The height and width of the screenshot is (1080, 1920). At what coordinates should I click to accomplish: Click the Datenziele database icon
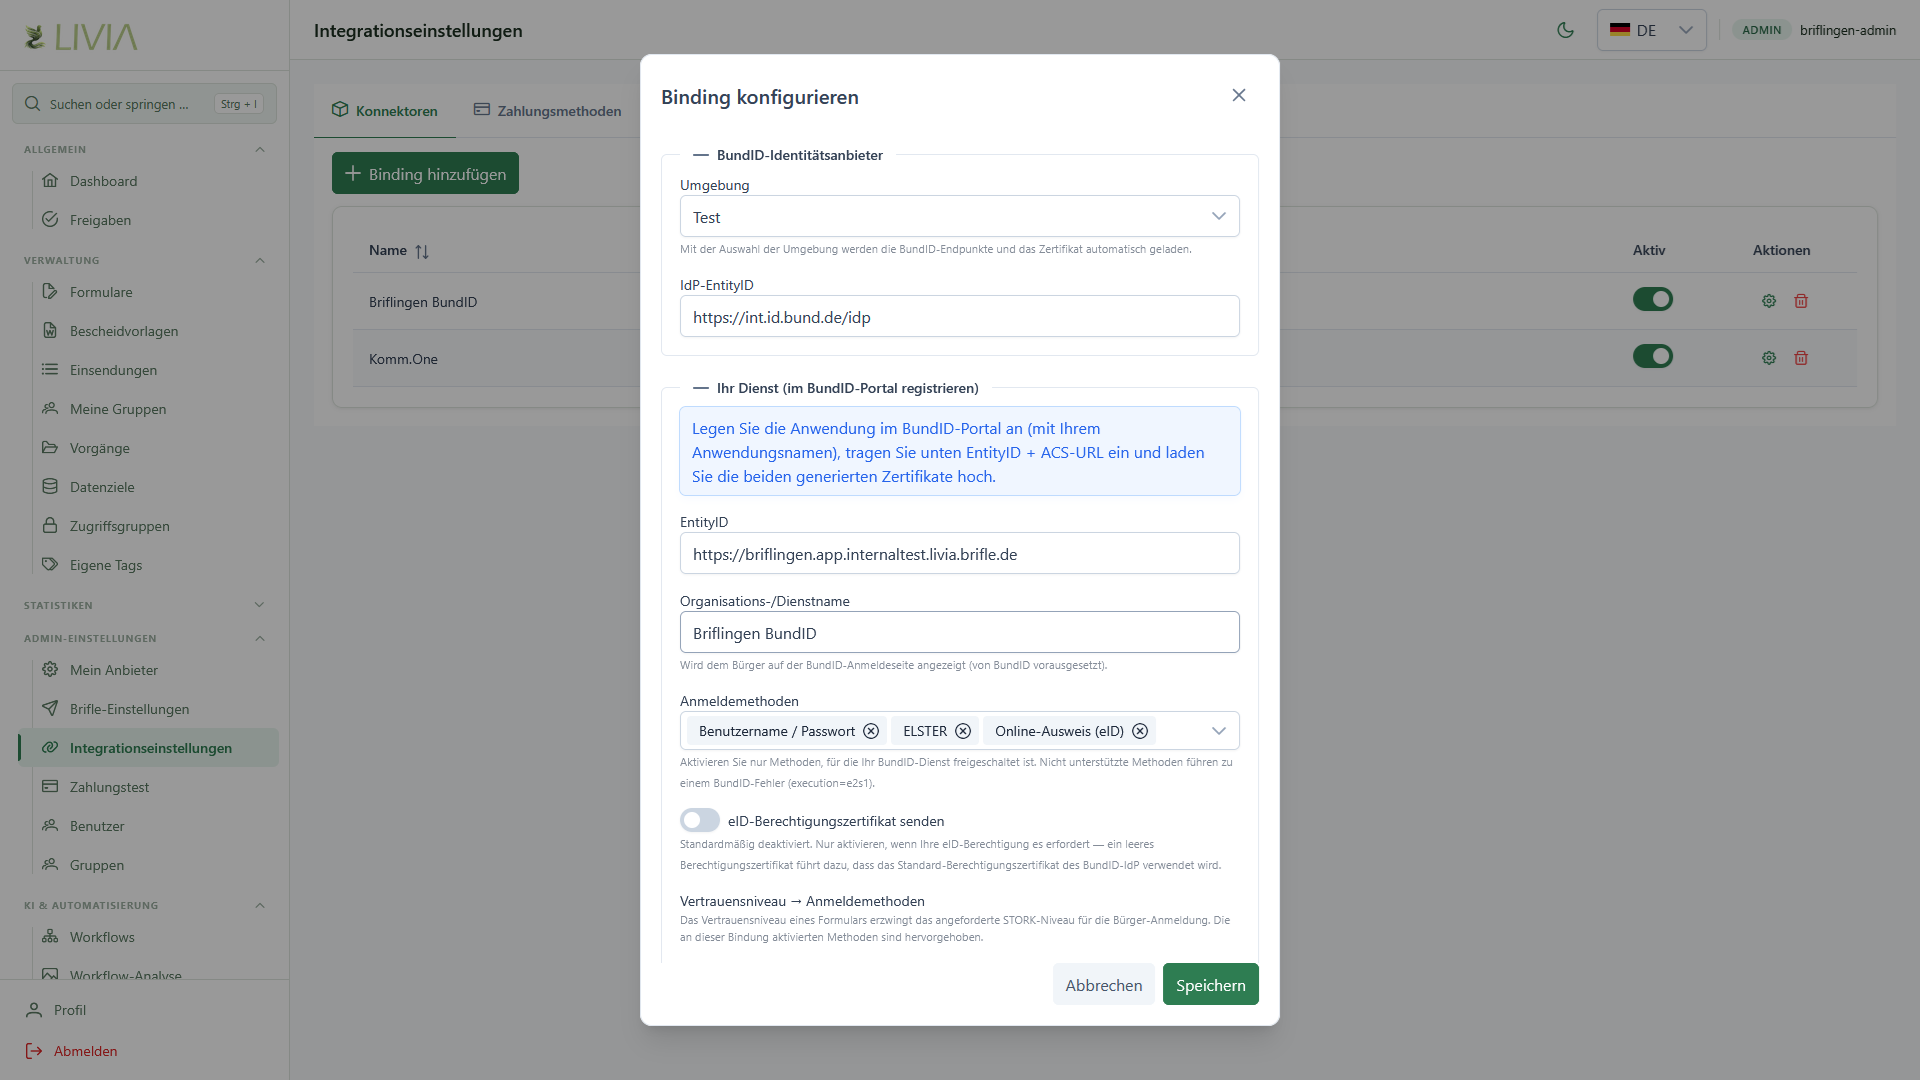[x=50, y=487]
